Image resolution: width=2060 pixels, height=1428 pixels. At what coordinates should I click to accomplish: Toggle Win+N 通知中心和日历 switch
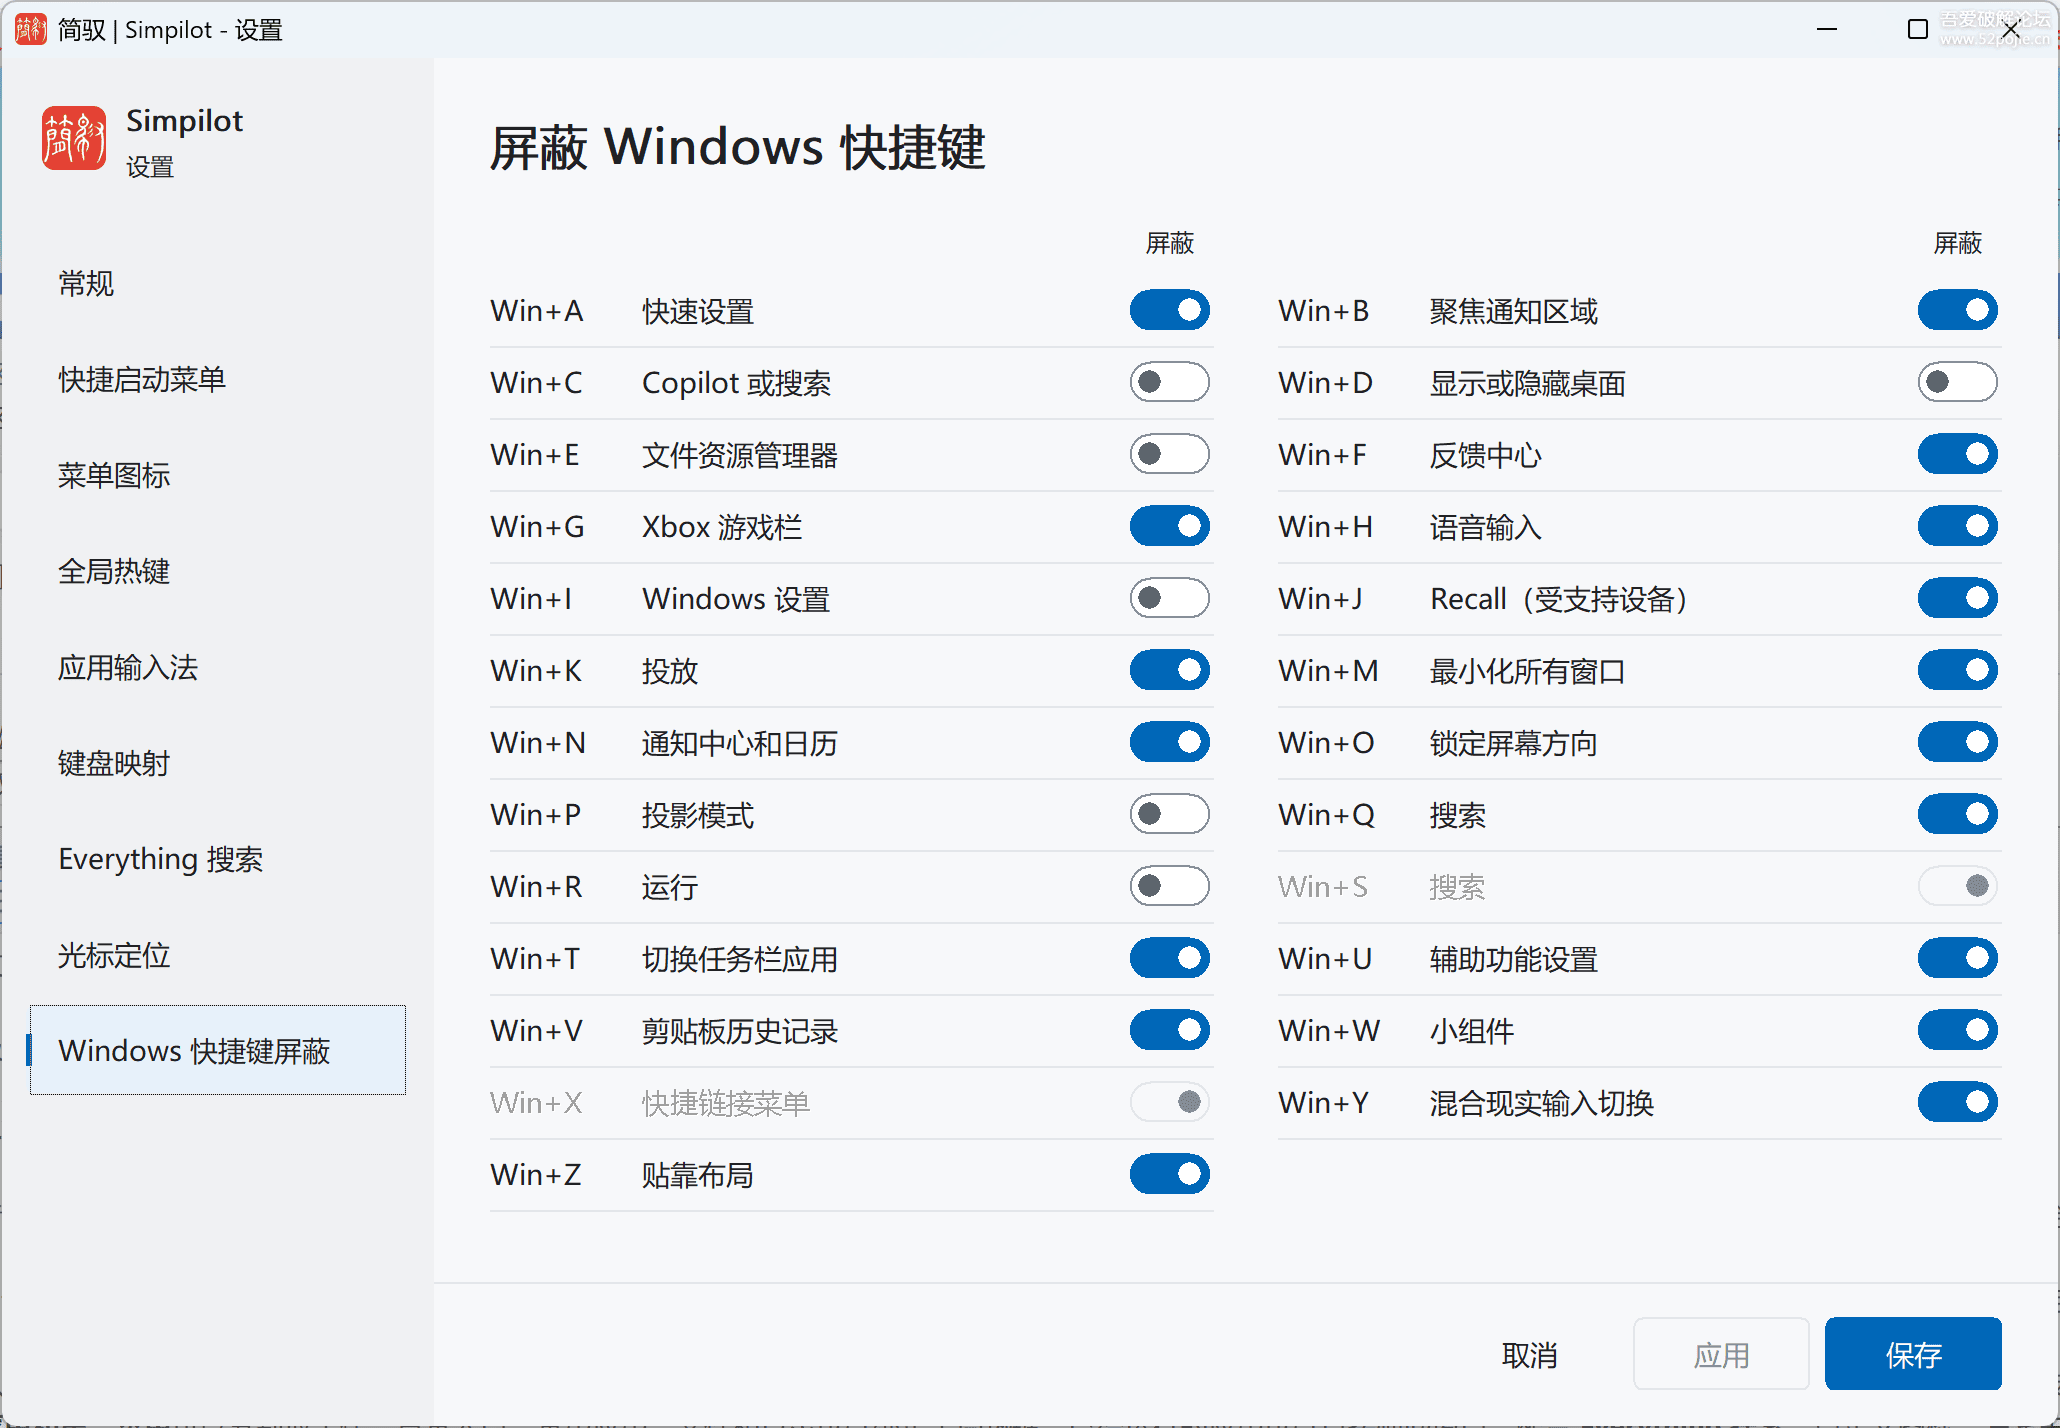pyautogui.click(x=1169, y=742)
